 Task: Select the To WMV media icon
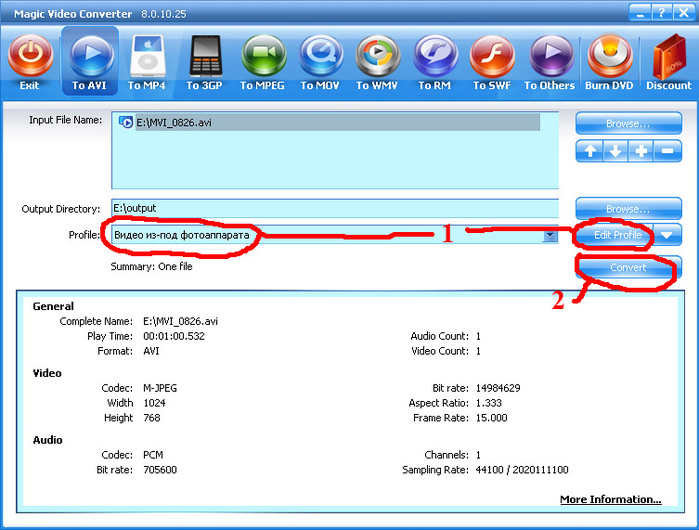point(378,56)
